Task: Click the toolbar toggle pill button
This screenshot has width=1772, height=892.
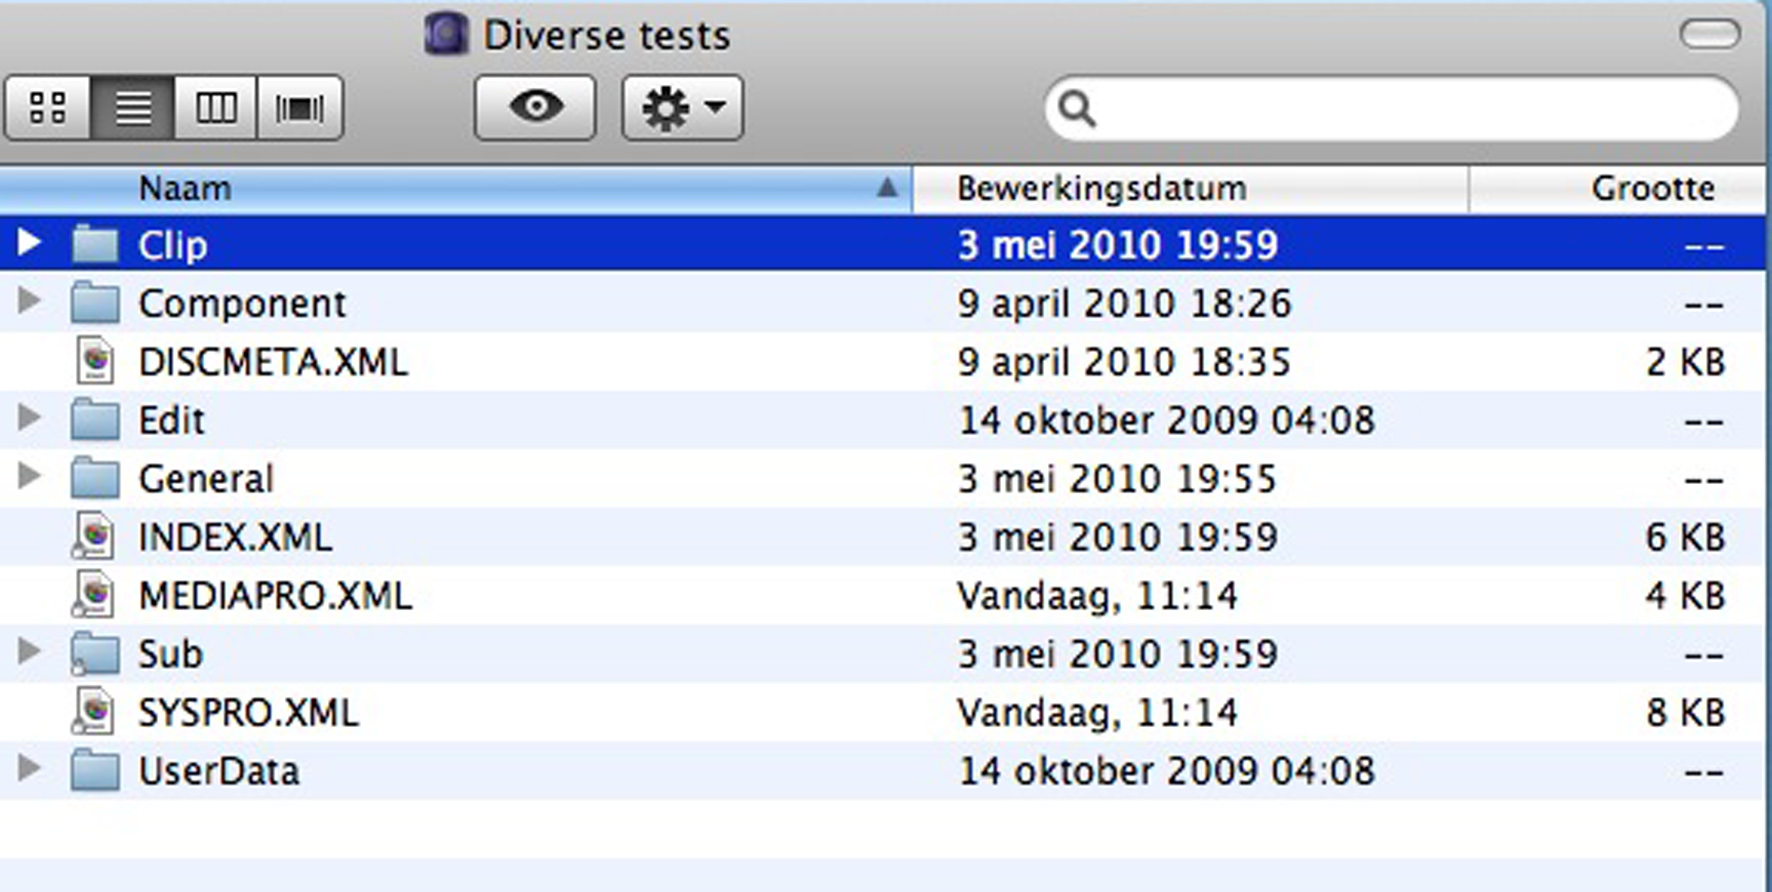Action: click(1710, 35)
